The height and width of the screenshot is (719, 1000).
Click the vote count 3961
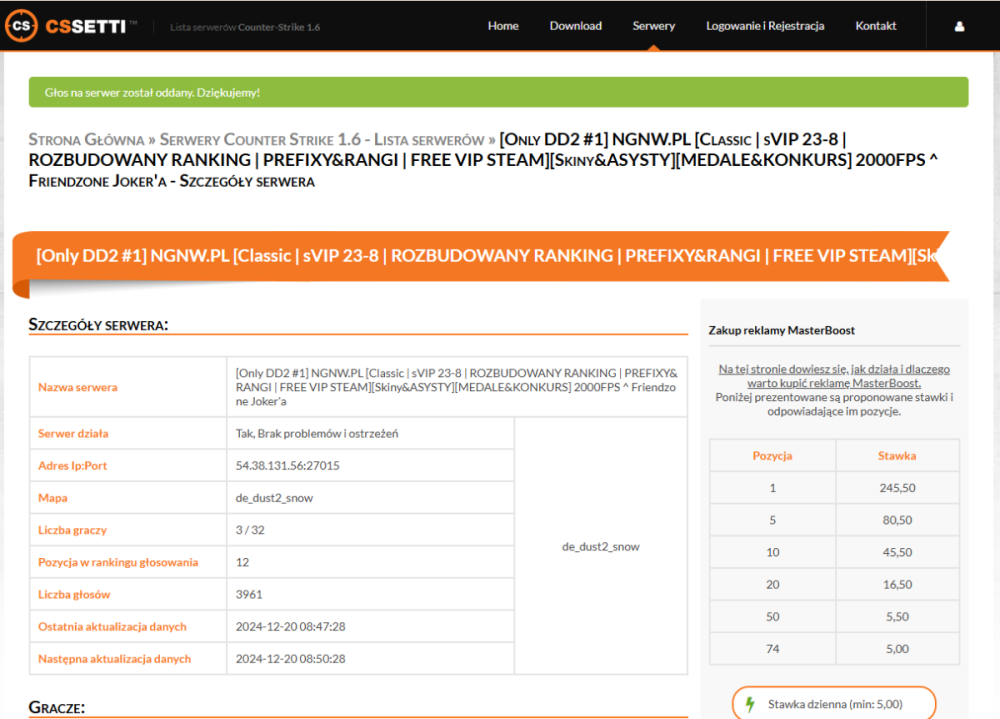[249, 595]
